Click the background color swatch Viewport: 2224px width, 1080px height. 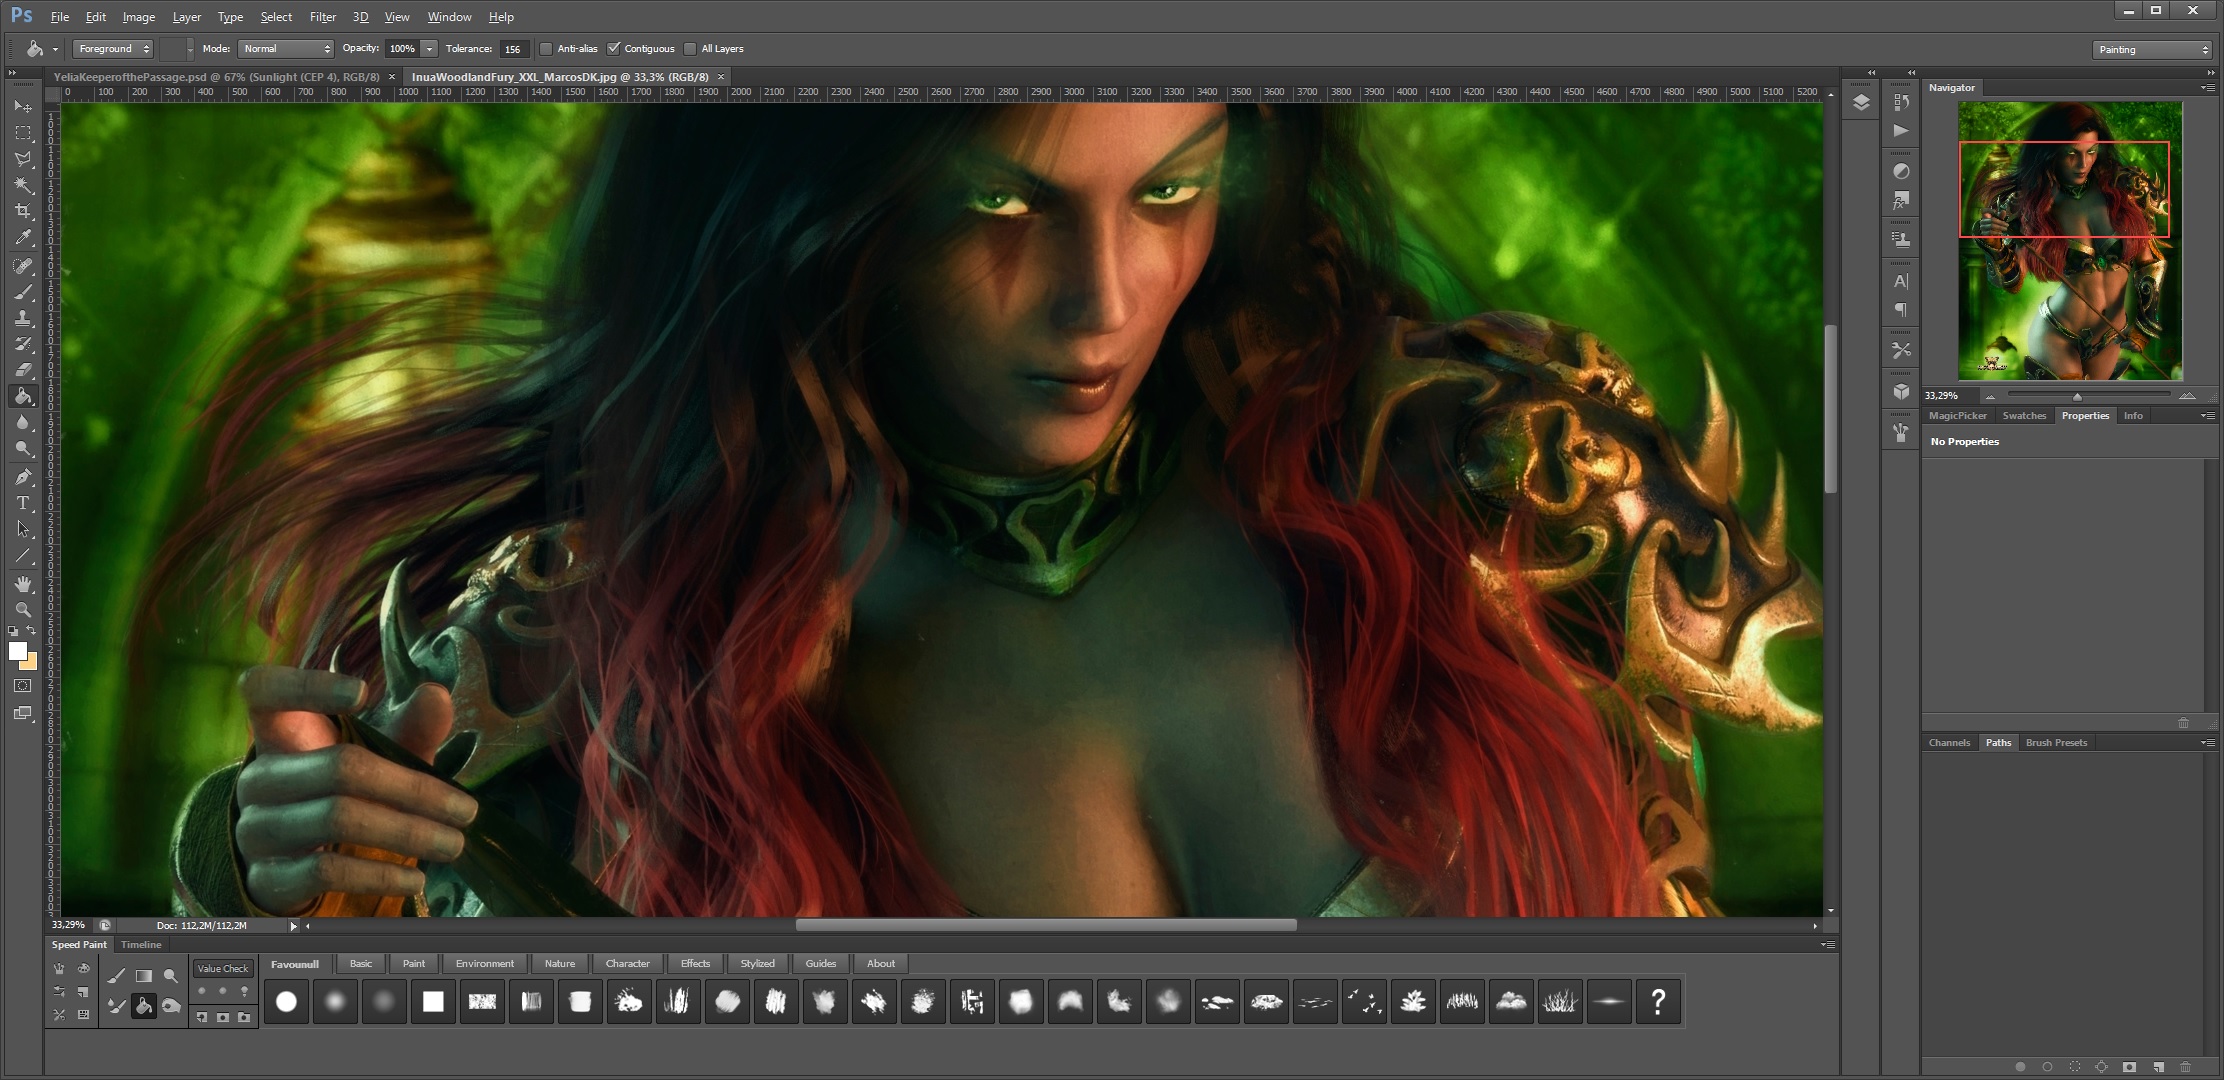[x=31, y=663]
